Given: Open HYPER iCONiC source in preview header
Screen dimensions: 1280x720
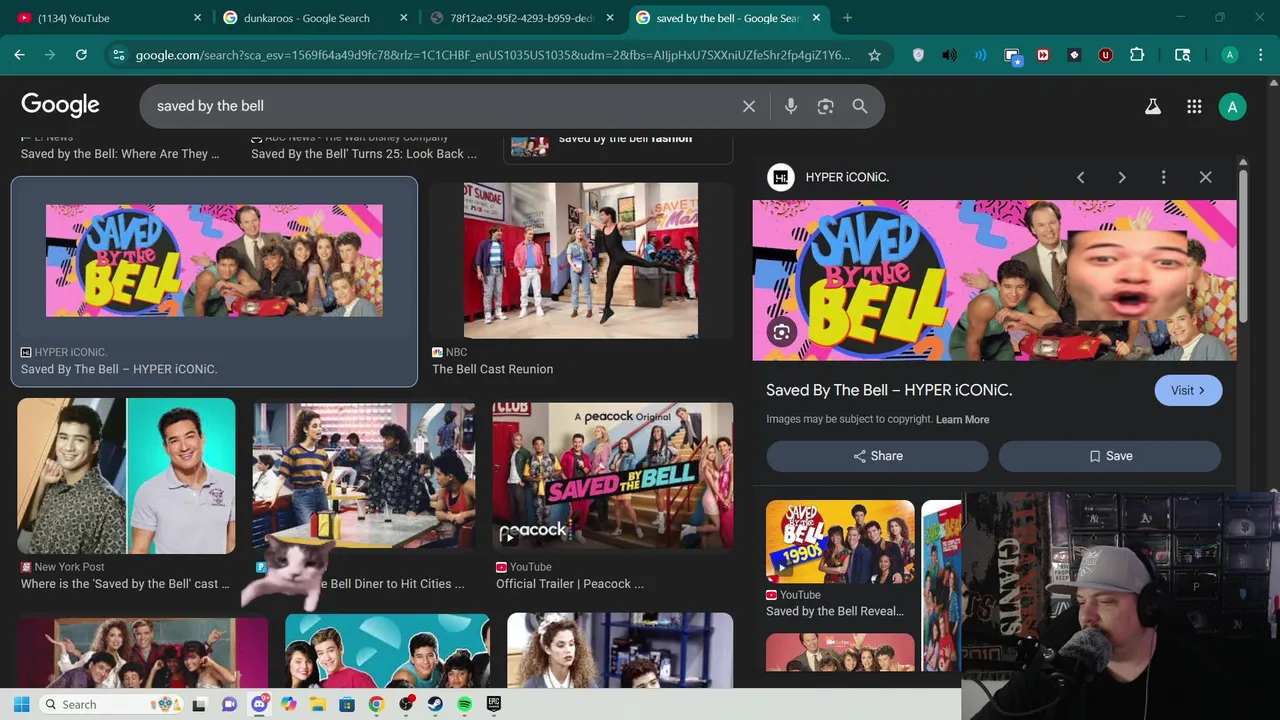Looking at the screenshot, I should click(828, 177).
